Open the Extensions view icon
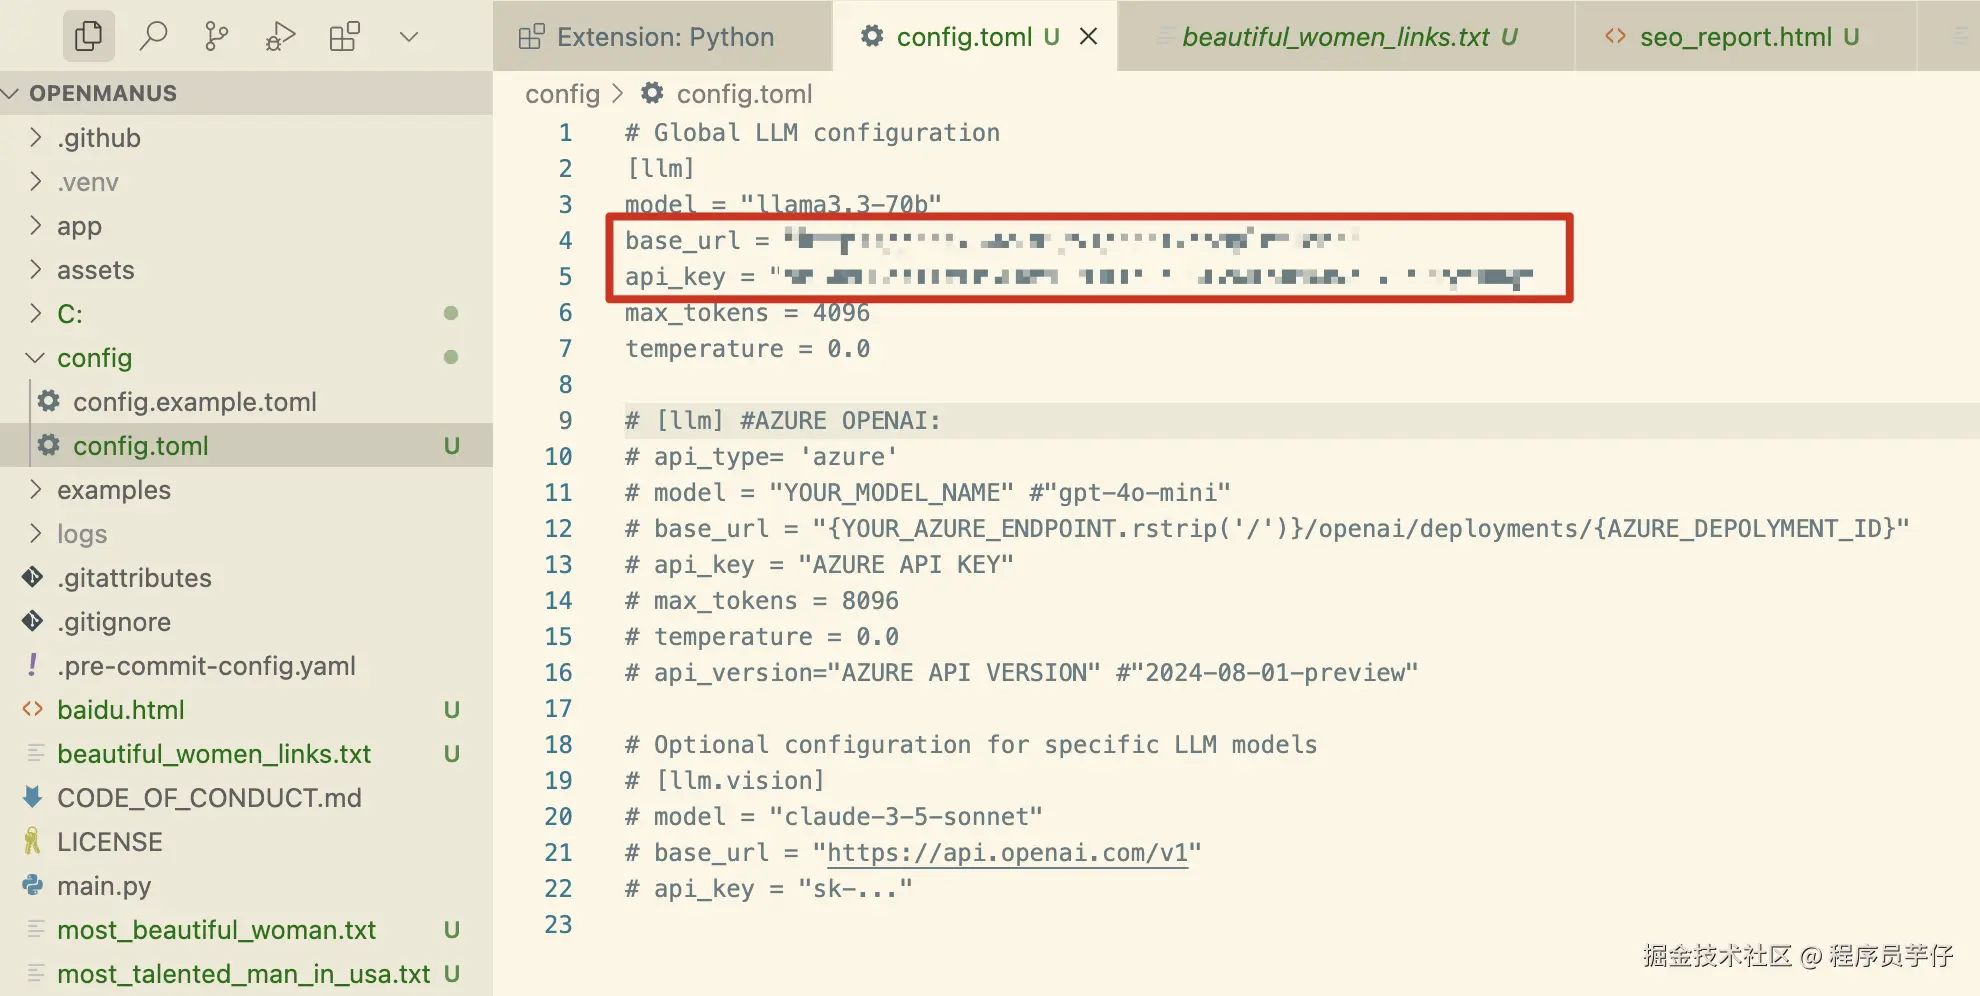The height and width of the screenshot is (996, 1980). pyautogui.click(x=344, y=37)
